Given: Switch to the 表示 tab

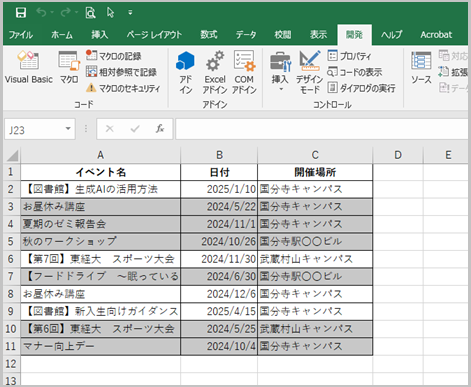Looking at the screenshot, I should pyautogui.click(x=318, y=35).
